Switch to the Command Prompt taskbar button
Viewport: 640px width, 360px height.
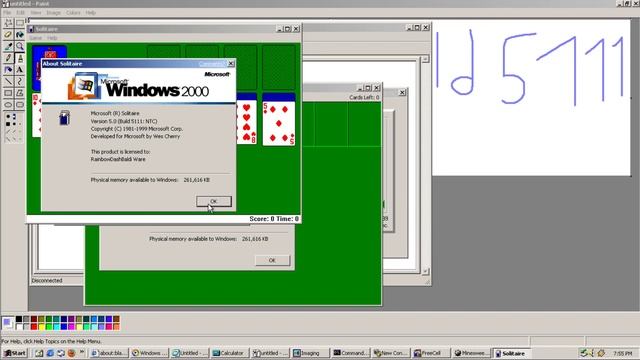click(x=350, y=353)
